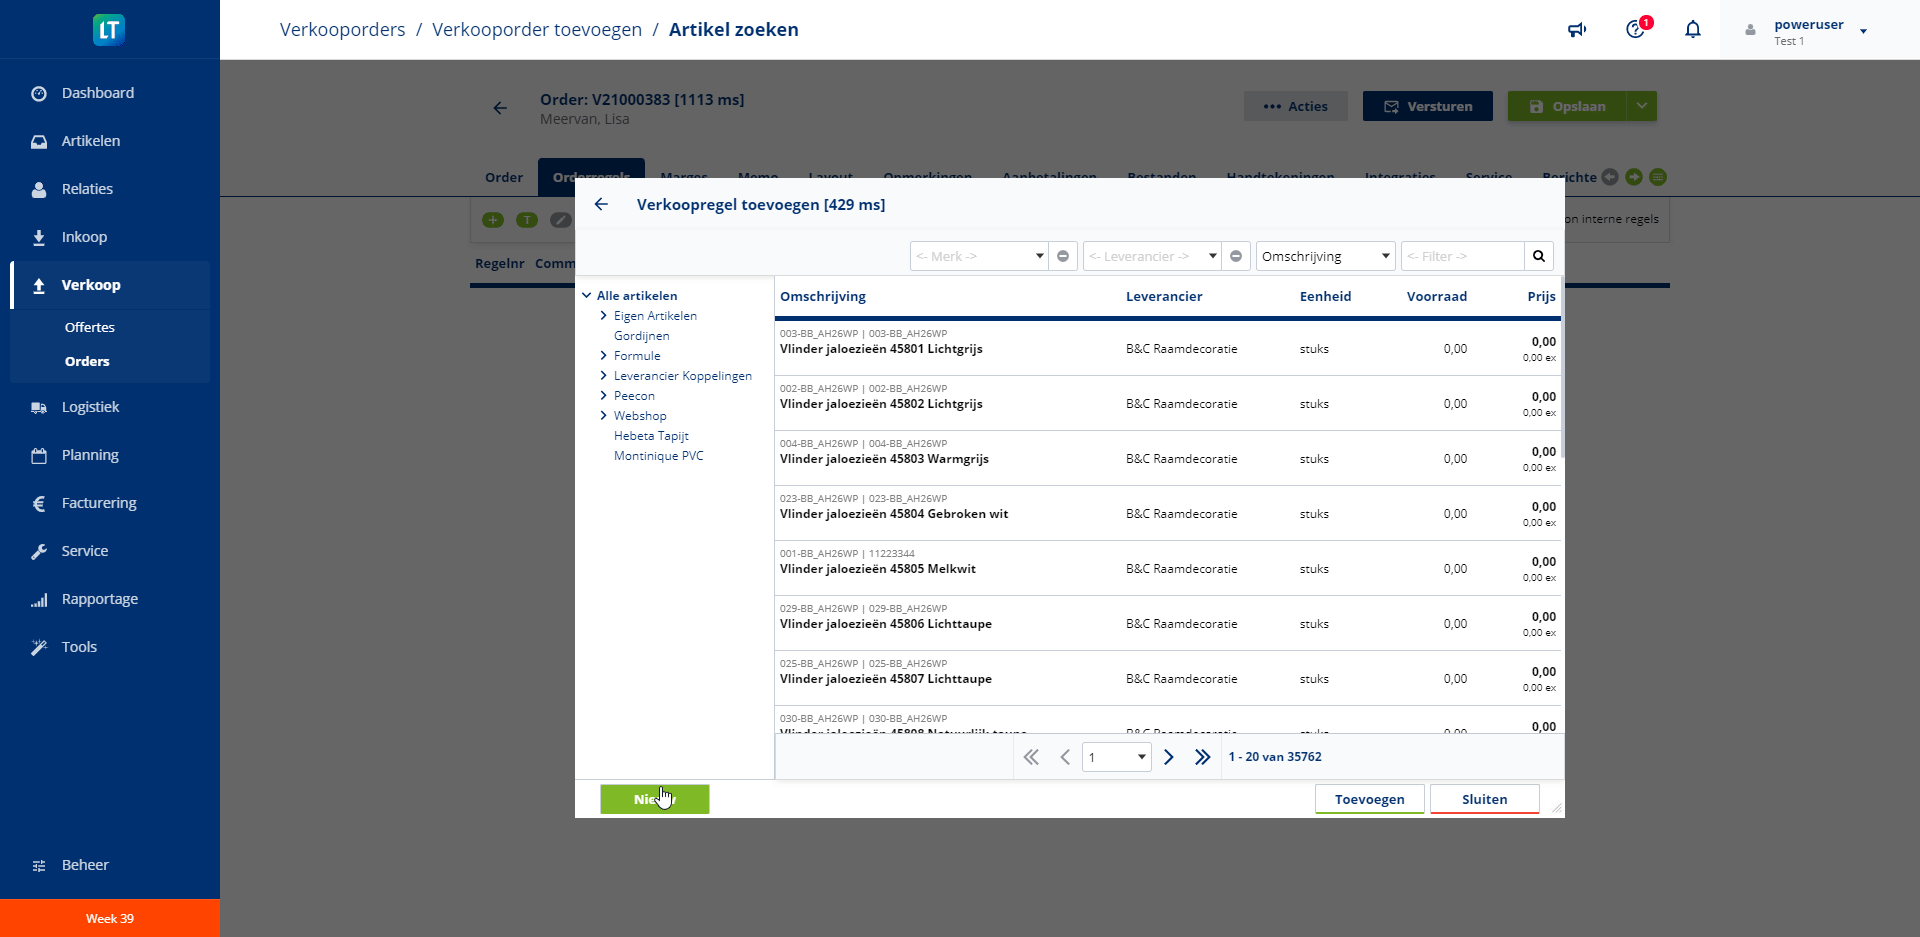The image size is (1920, 937).
Task: Click the Toevoegen button
Action: point(1369,799)
